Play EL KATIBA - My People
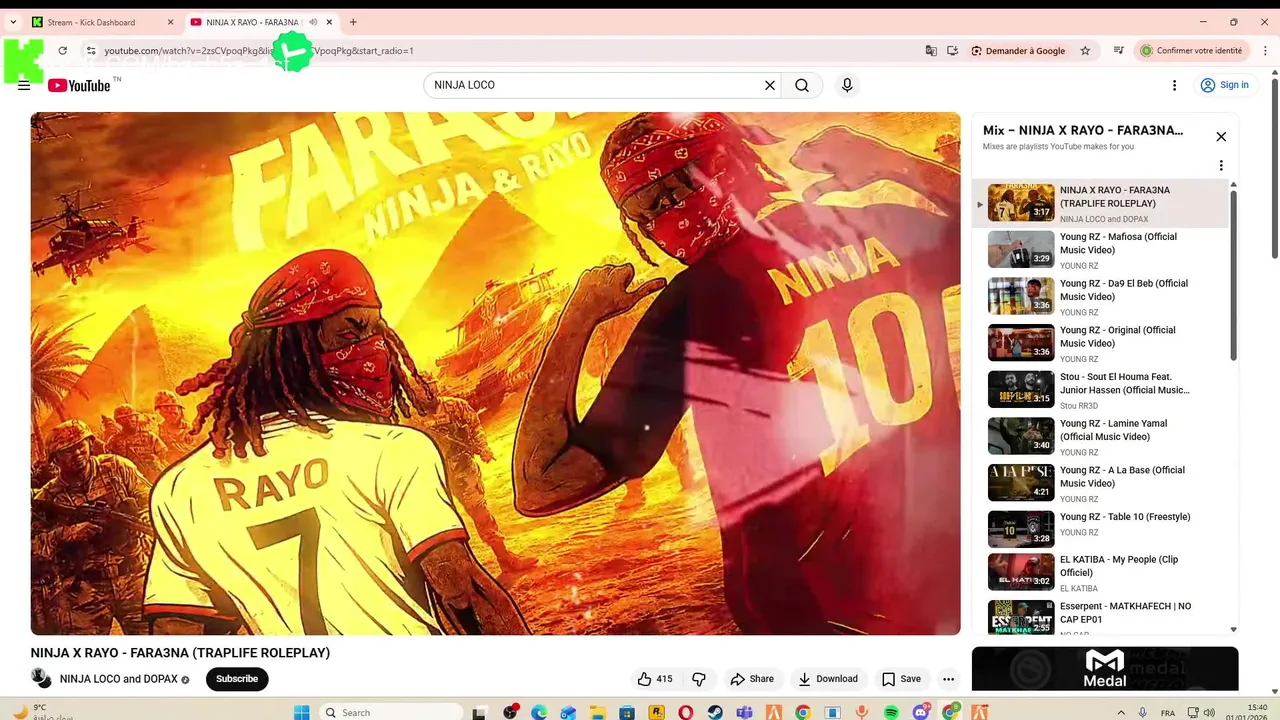1280x720 pixels. click(x=1100, y=573)
